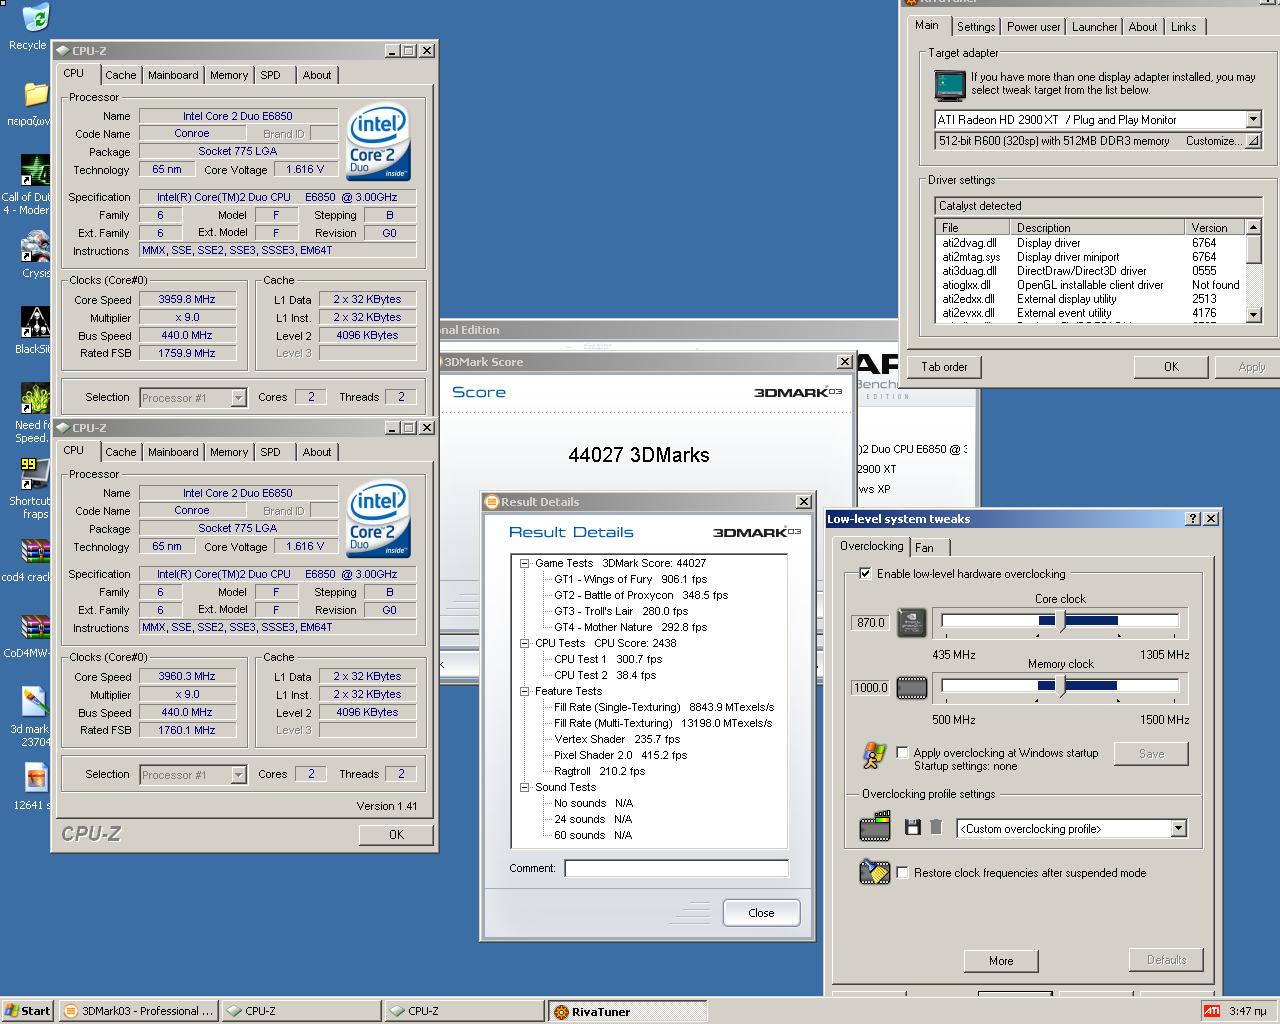
Task: Open the 12641 image file icon
Action: [34, 779]
